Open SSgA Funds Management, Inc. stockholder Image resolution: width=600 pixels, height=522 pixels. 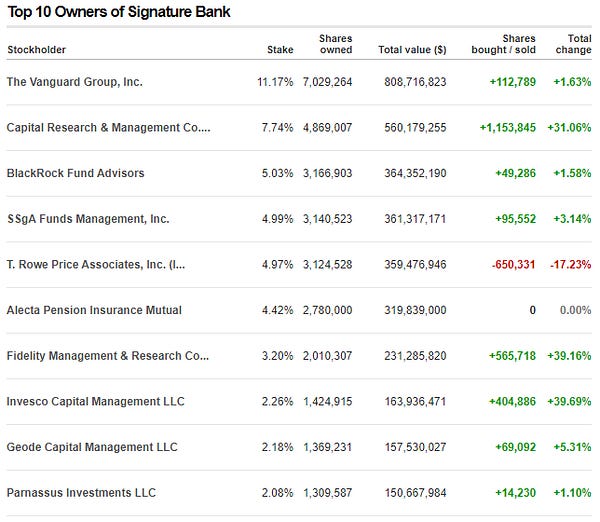(x=88, y=219)
